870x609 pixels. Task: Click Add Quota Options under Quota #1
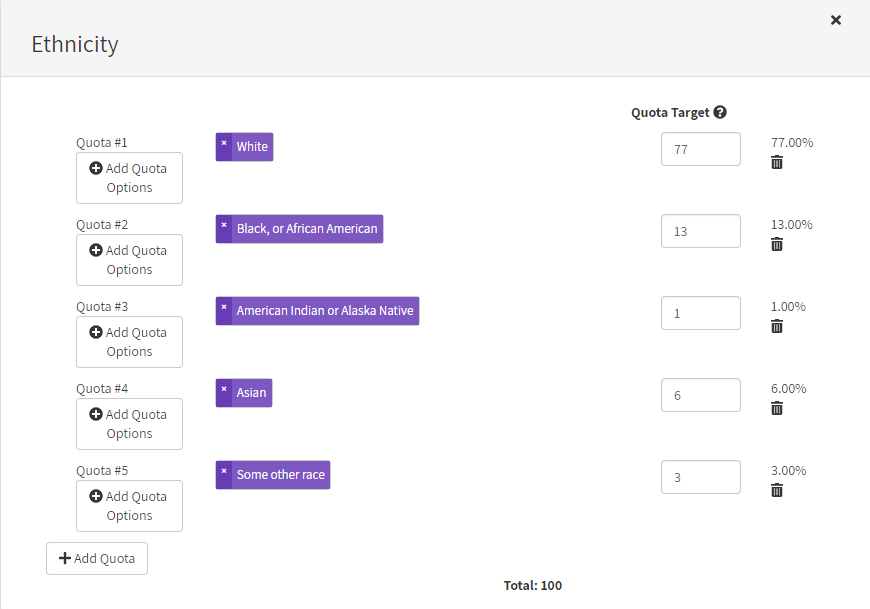[129, 178]
